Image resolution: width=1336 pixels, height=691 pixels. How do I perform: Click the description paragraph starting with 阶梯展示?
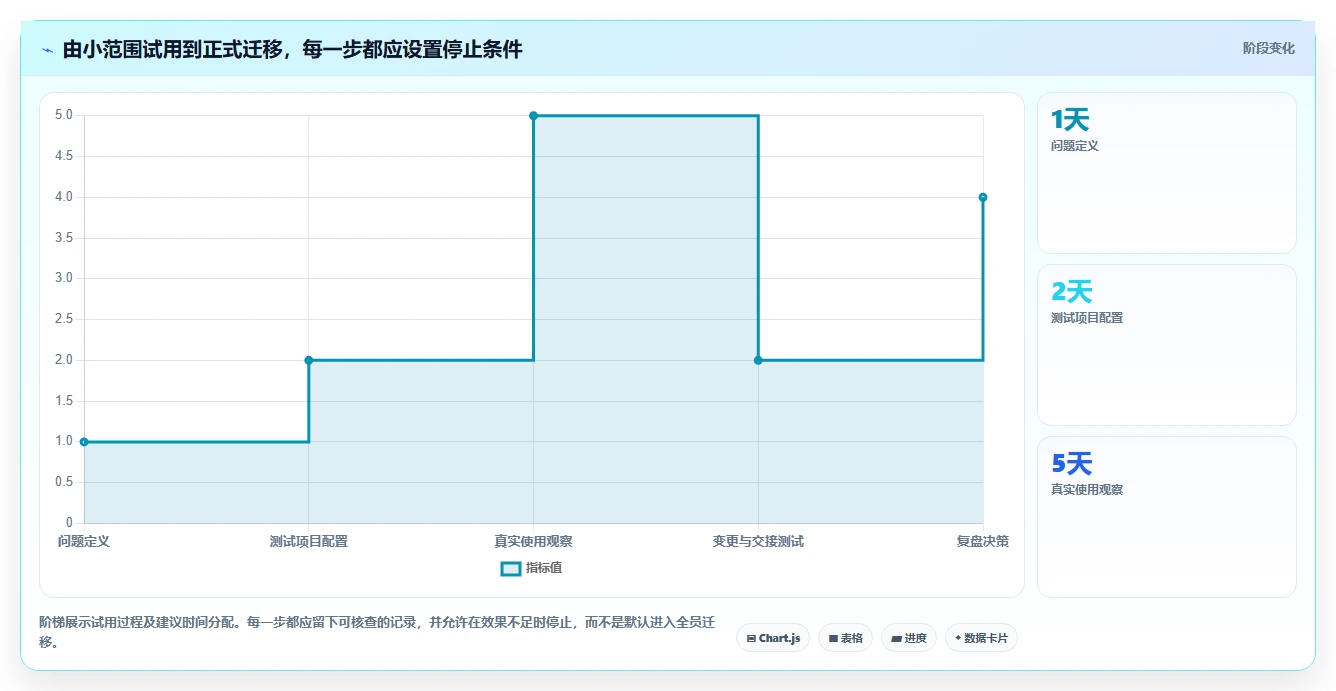[x=377, y=632]
